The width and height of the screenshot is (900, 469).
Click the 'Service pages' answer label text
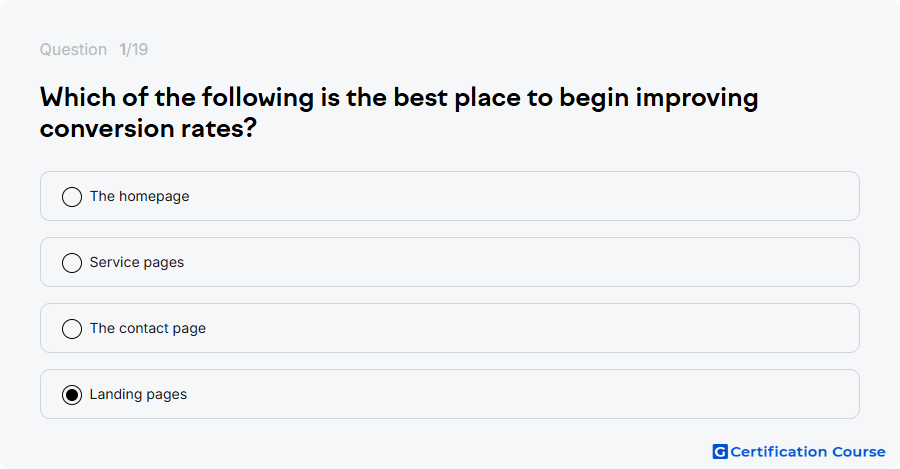coord(137,262)
